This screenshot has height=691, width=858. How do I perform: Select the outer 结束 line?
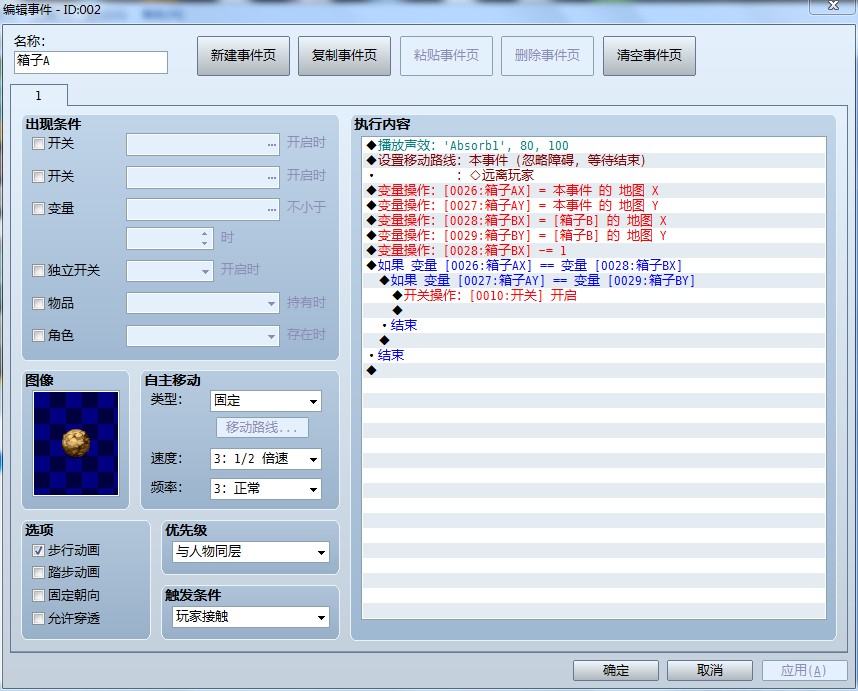tap(594, 356)
